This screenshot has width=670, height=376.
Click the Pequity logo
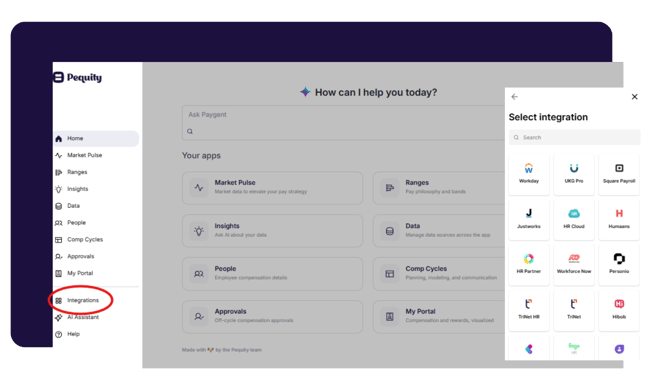(78, 77)
